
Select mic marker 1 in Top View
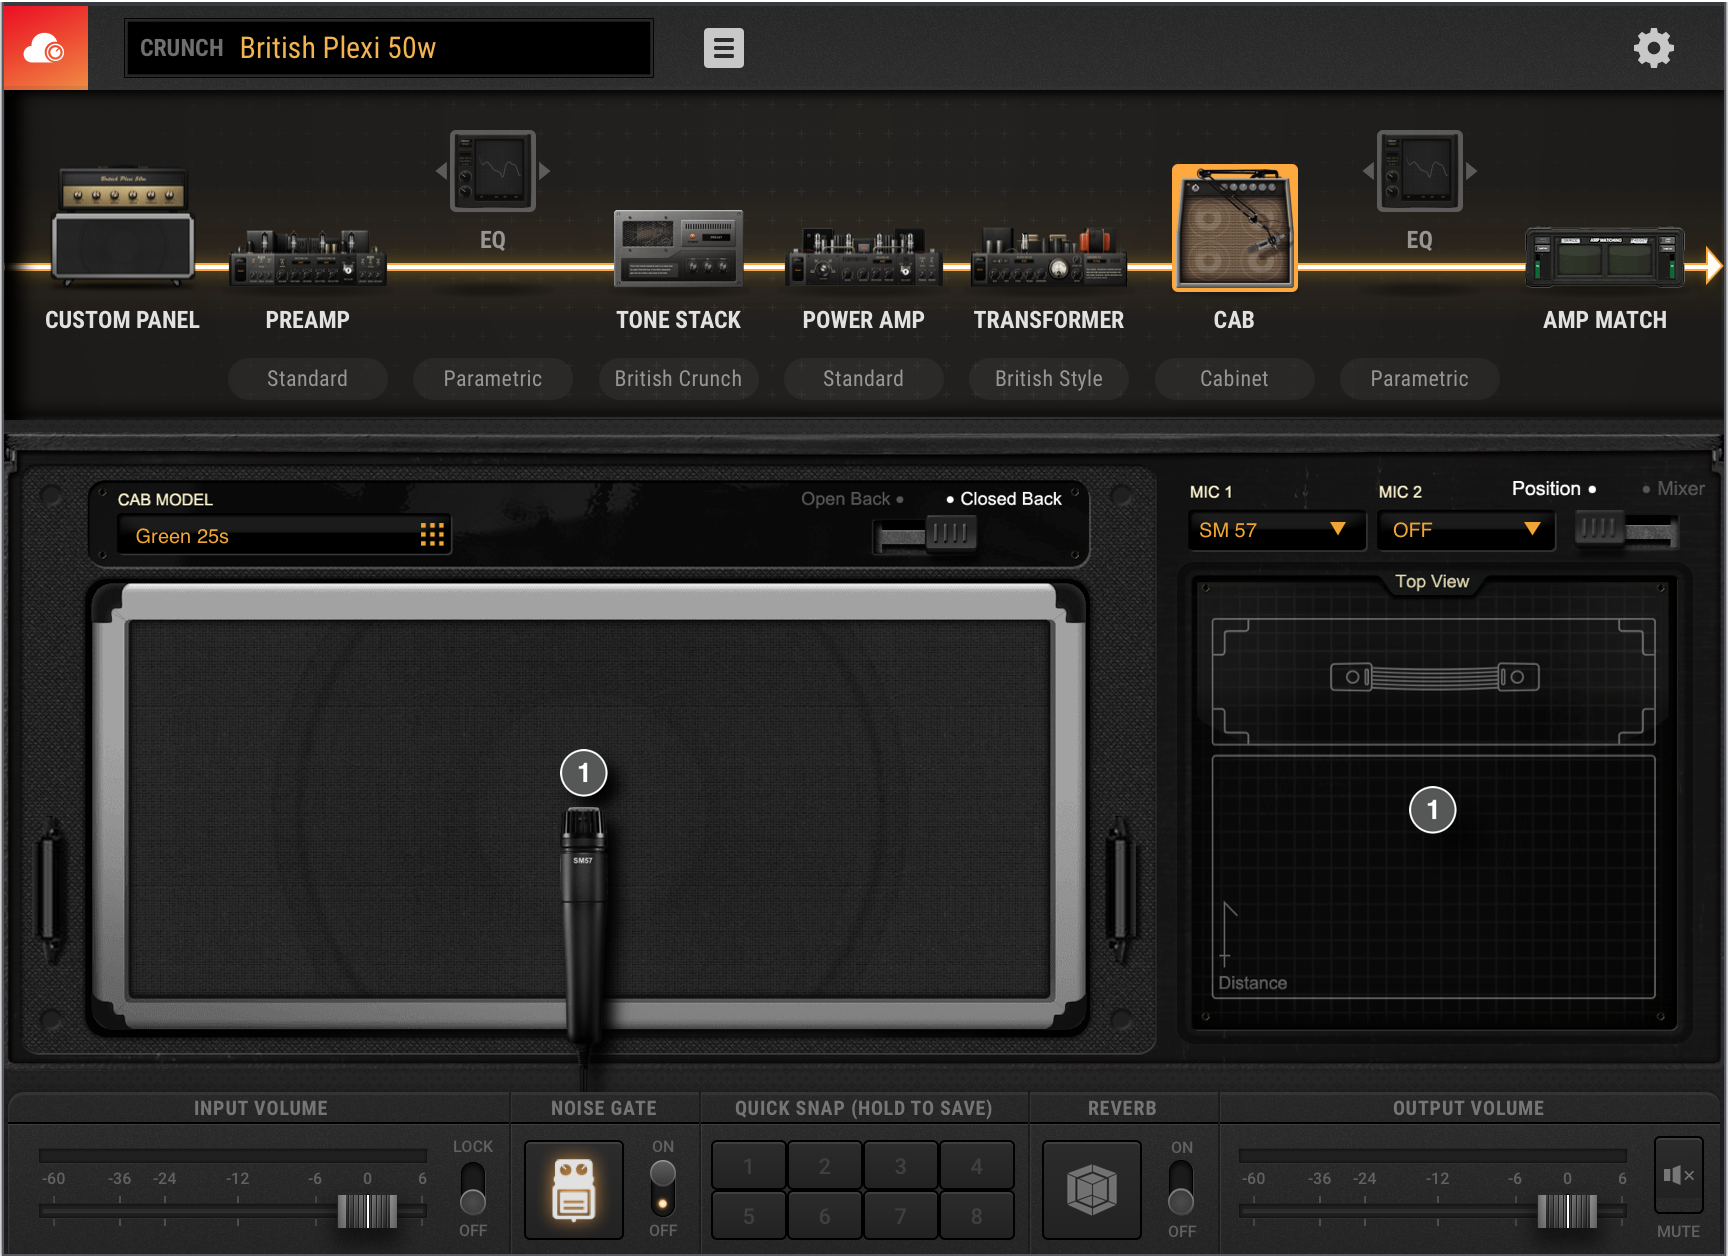tap(1432, 810)
